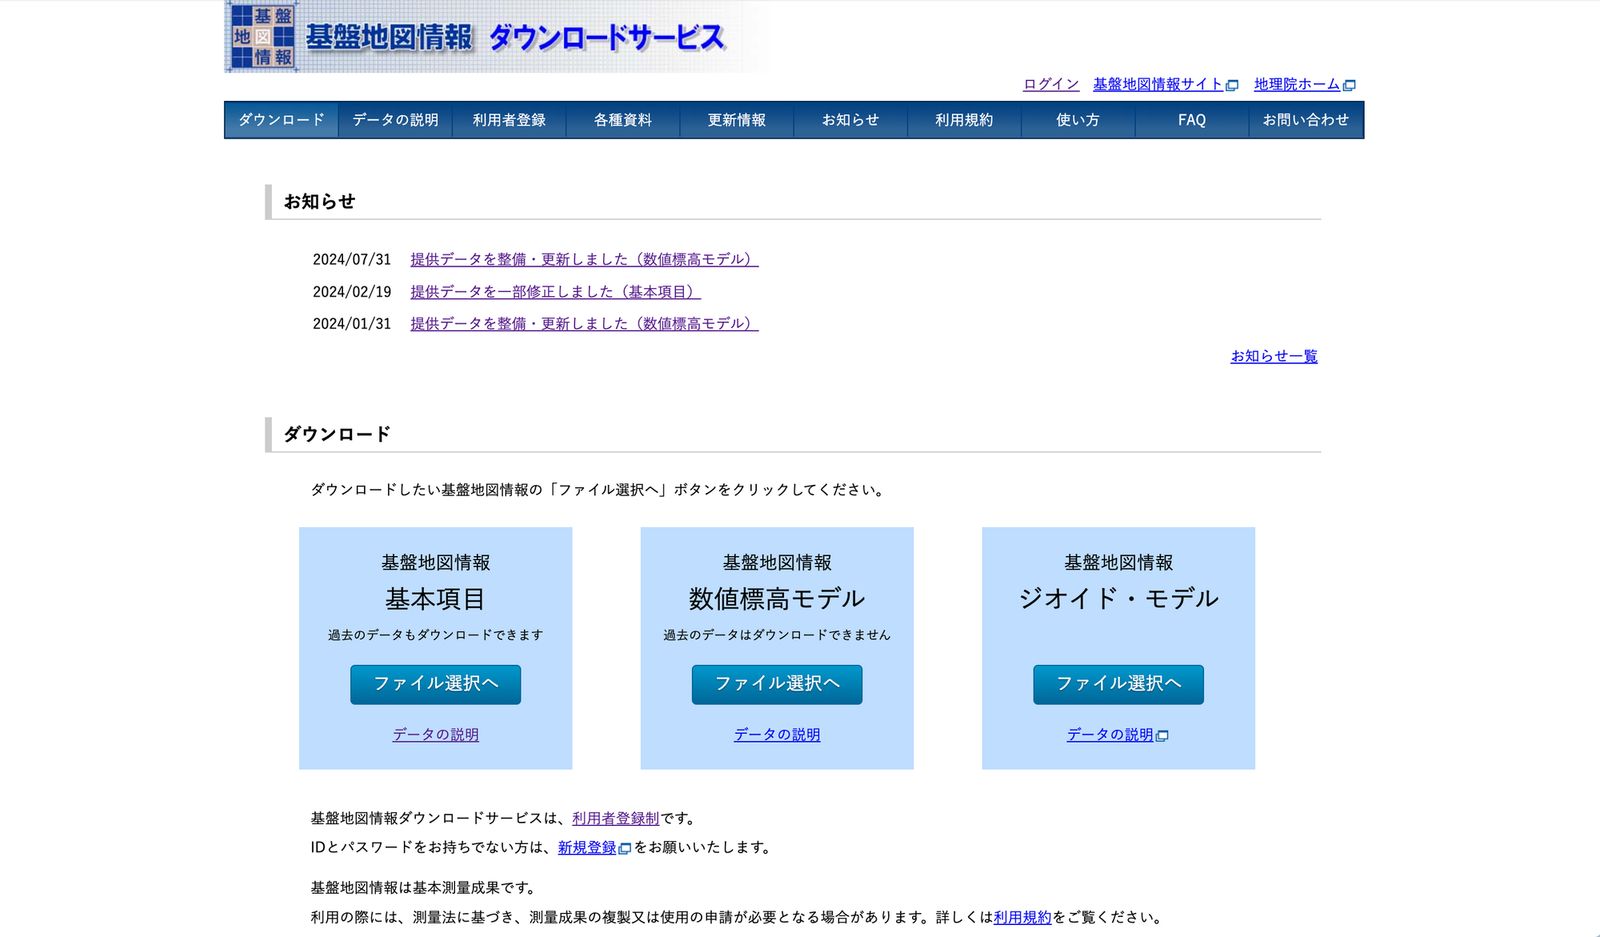This screenshot has width=1600, height=937.
Task: Open the 2024/07/31 数値標高モデル update notice
Action: point(584,259)
